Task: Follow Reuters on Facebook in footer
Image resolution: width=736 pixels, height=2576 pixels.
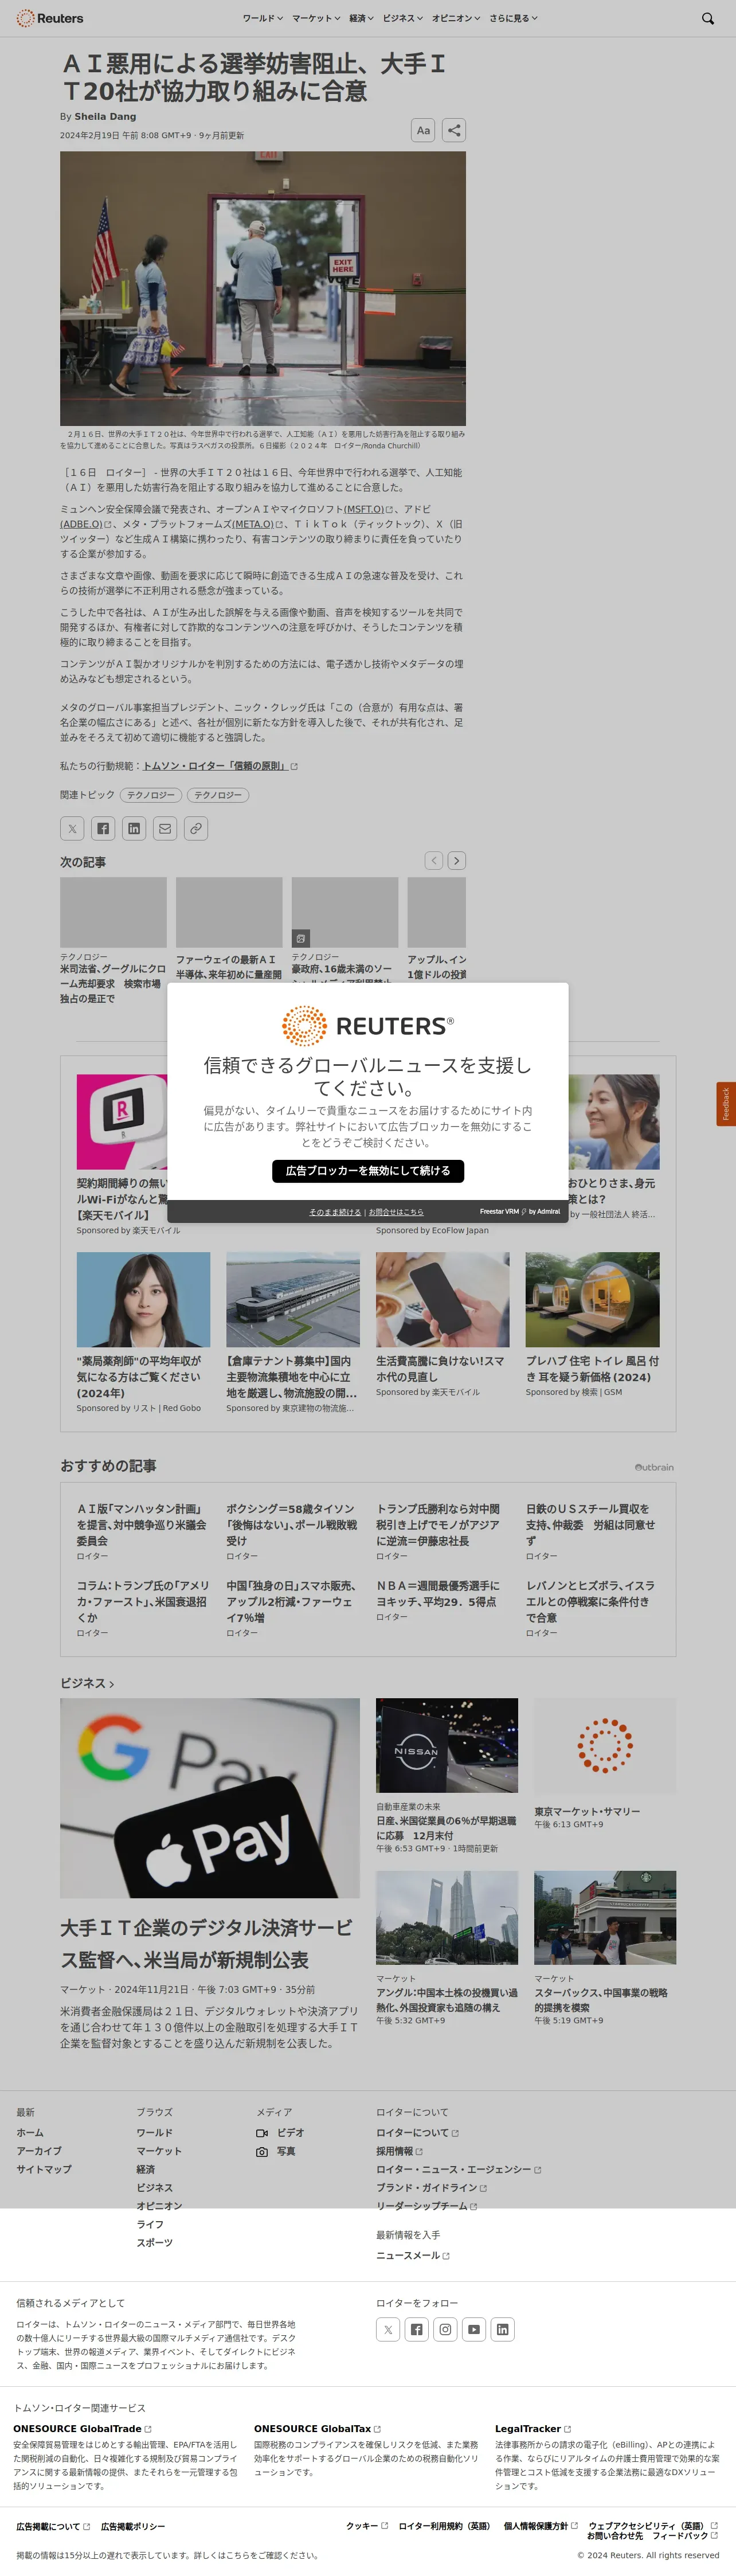Action: (x=416, y=2329)
